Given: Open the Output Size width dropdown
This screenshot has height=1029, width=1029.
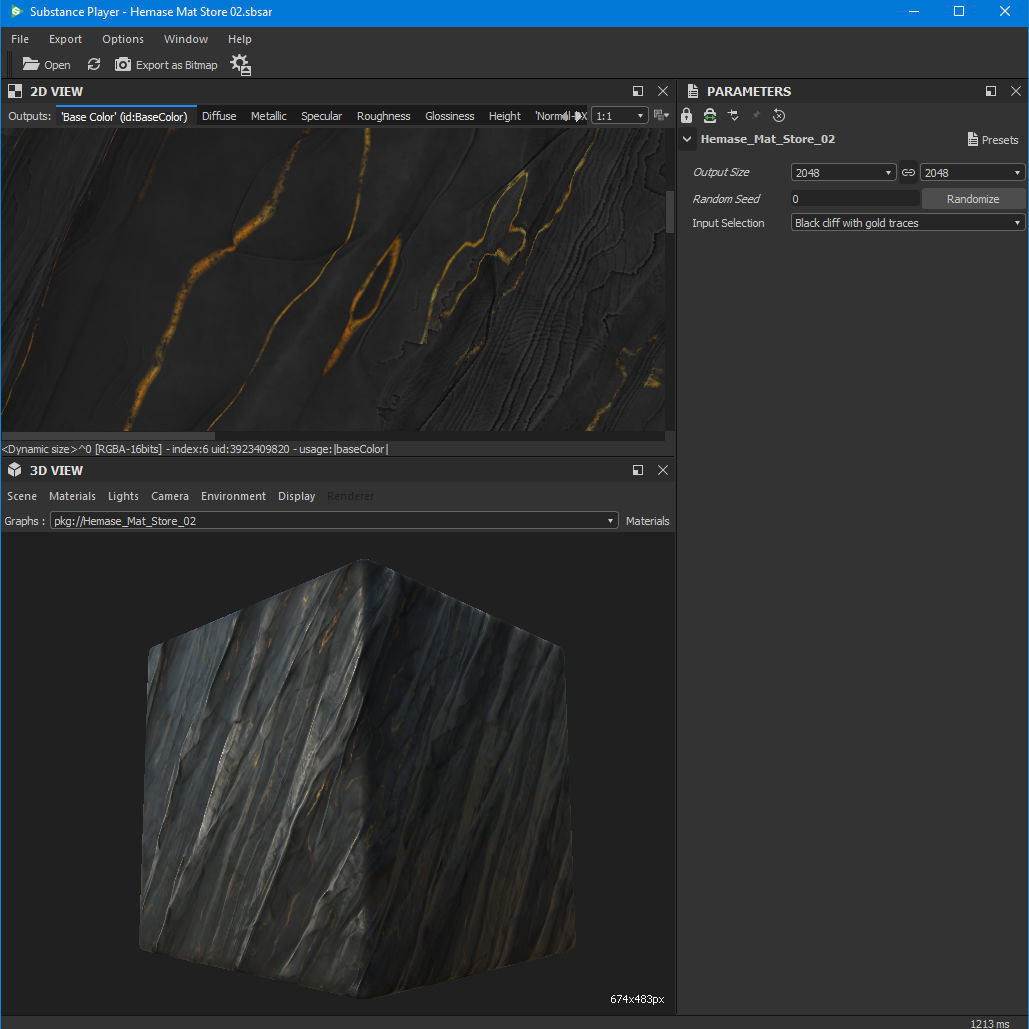Looking at the screenshot, I should [843, 172].
